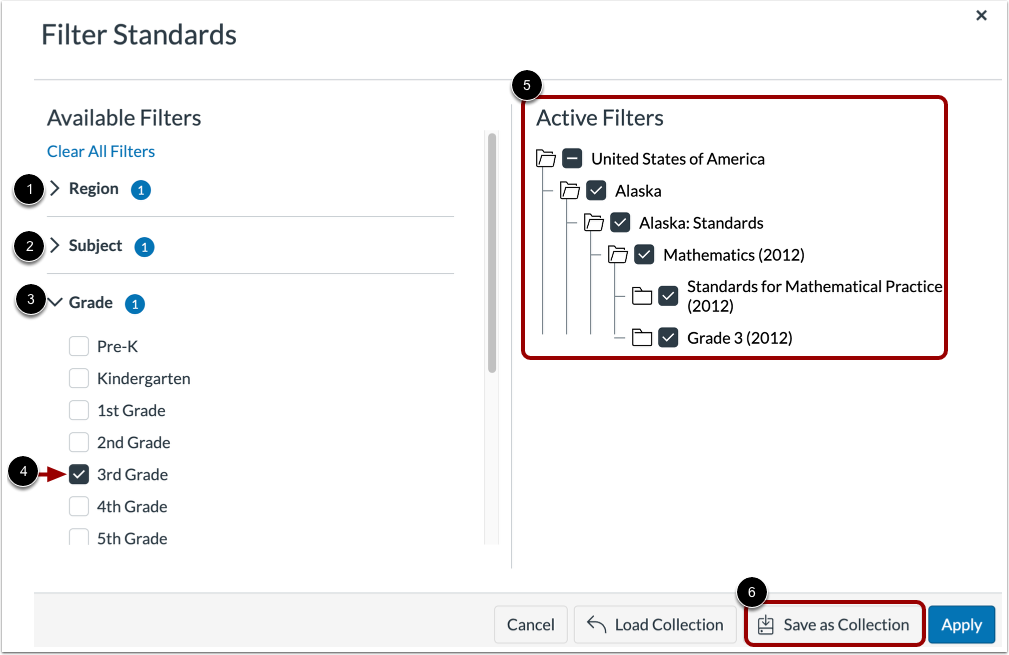
Task: Click the folder icon for Standards for Mathematical Practice
Action: (643, 296)
